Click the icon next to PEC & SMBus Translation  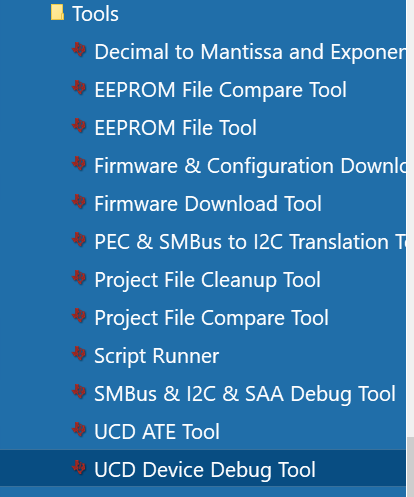[79, 240]
